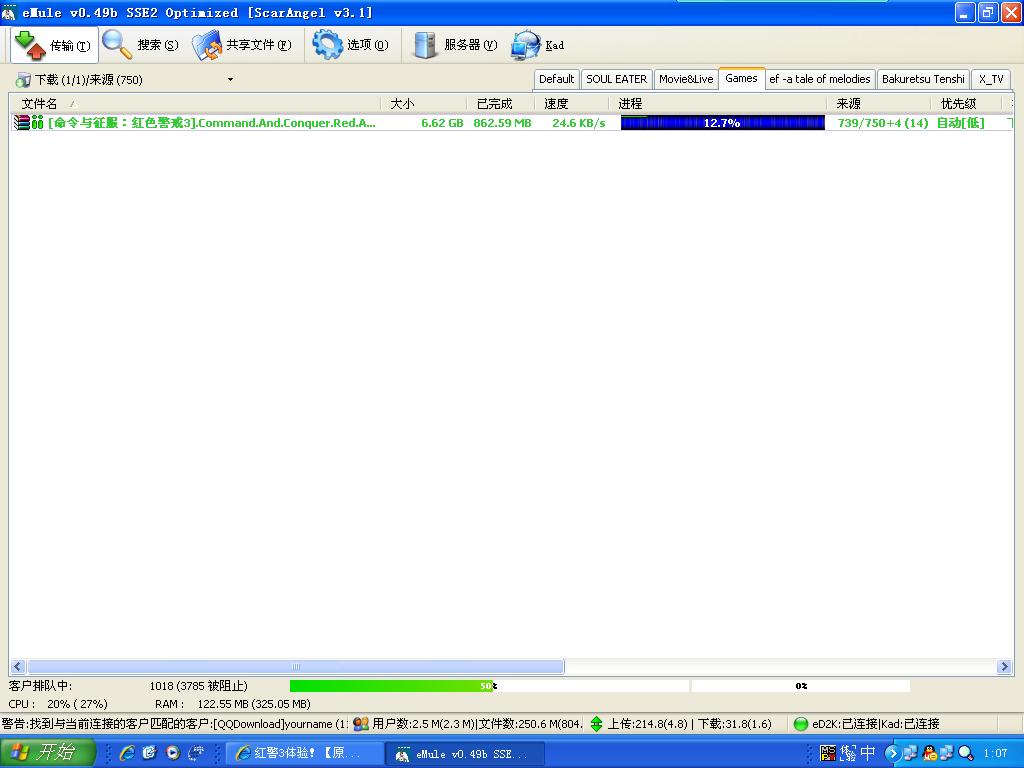Open the ef -a tale of melodies tab
Viewport: 1024px width, 768px height.
coord(820,79)
